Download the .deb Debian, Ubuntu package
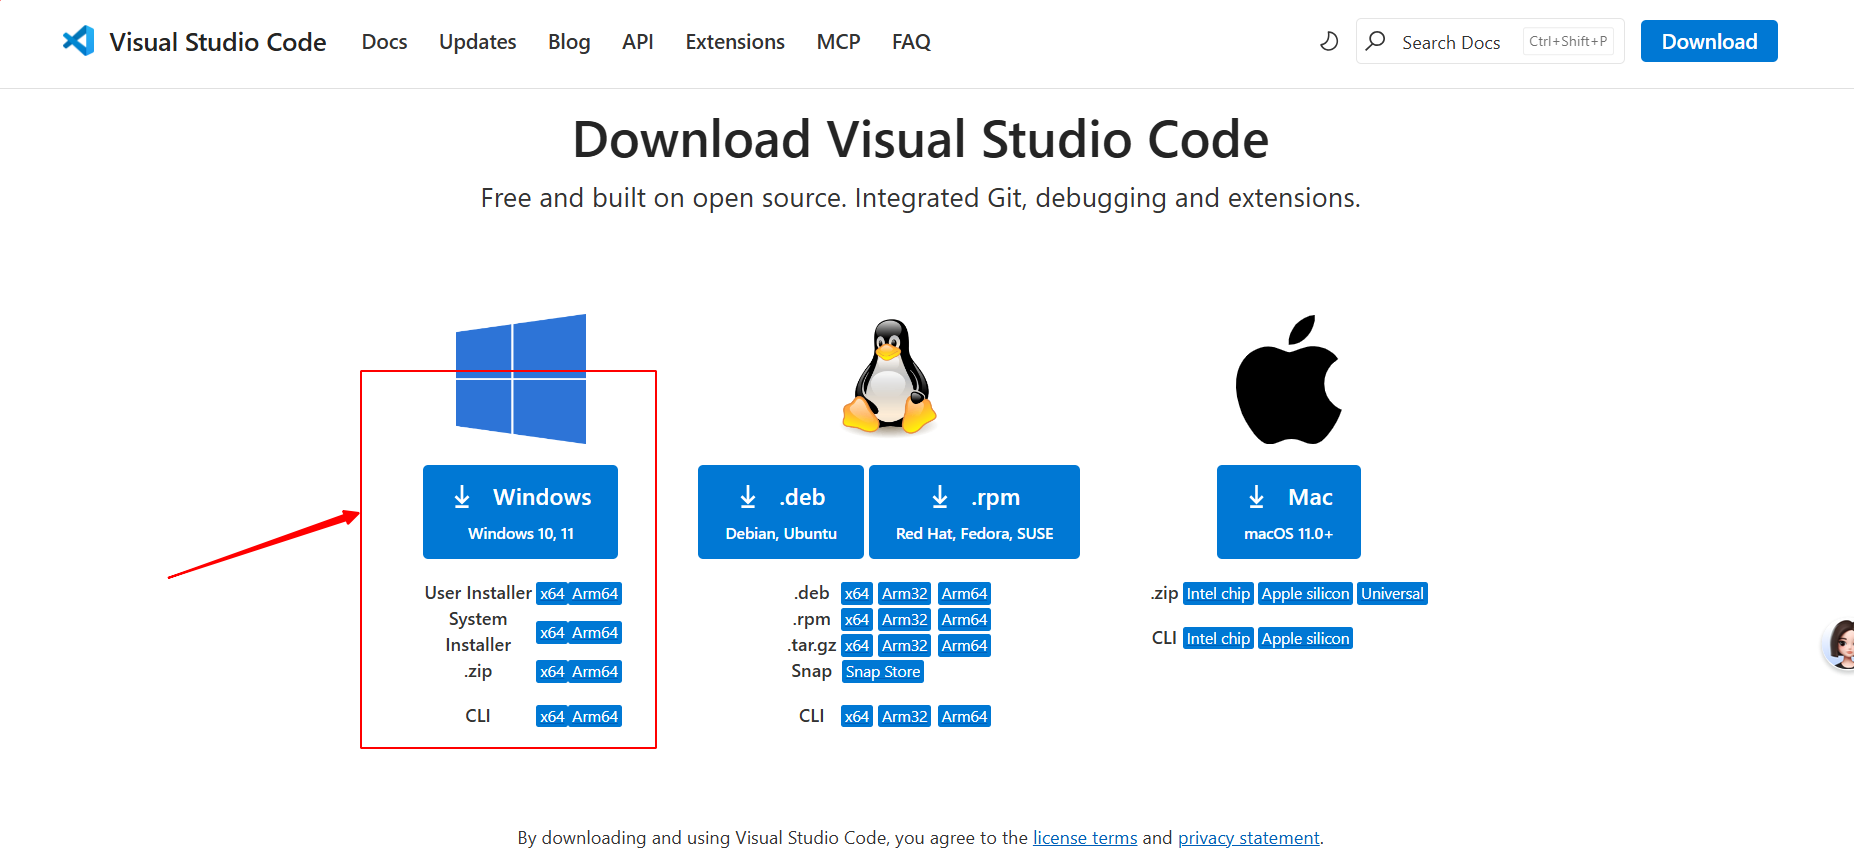This screenshot has height=851, width=1854. [781, 512]
